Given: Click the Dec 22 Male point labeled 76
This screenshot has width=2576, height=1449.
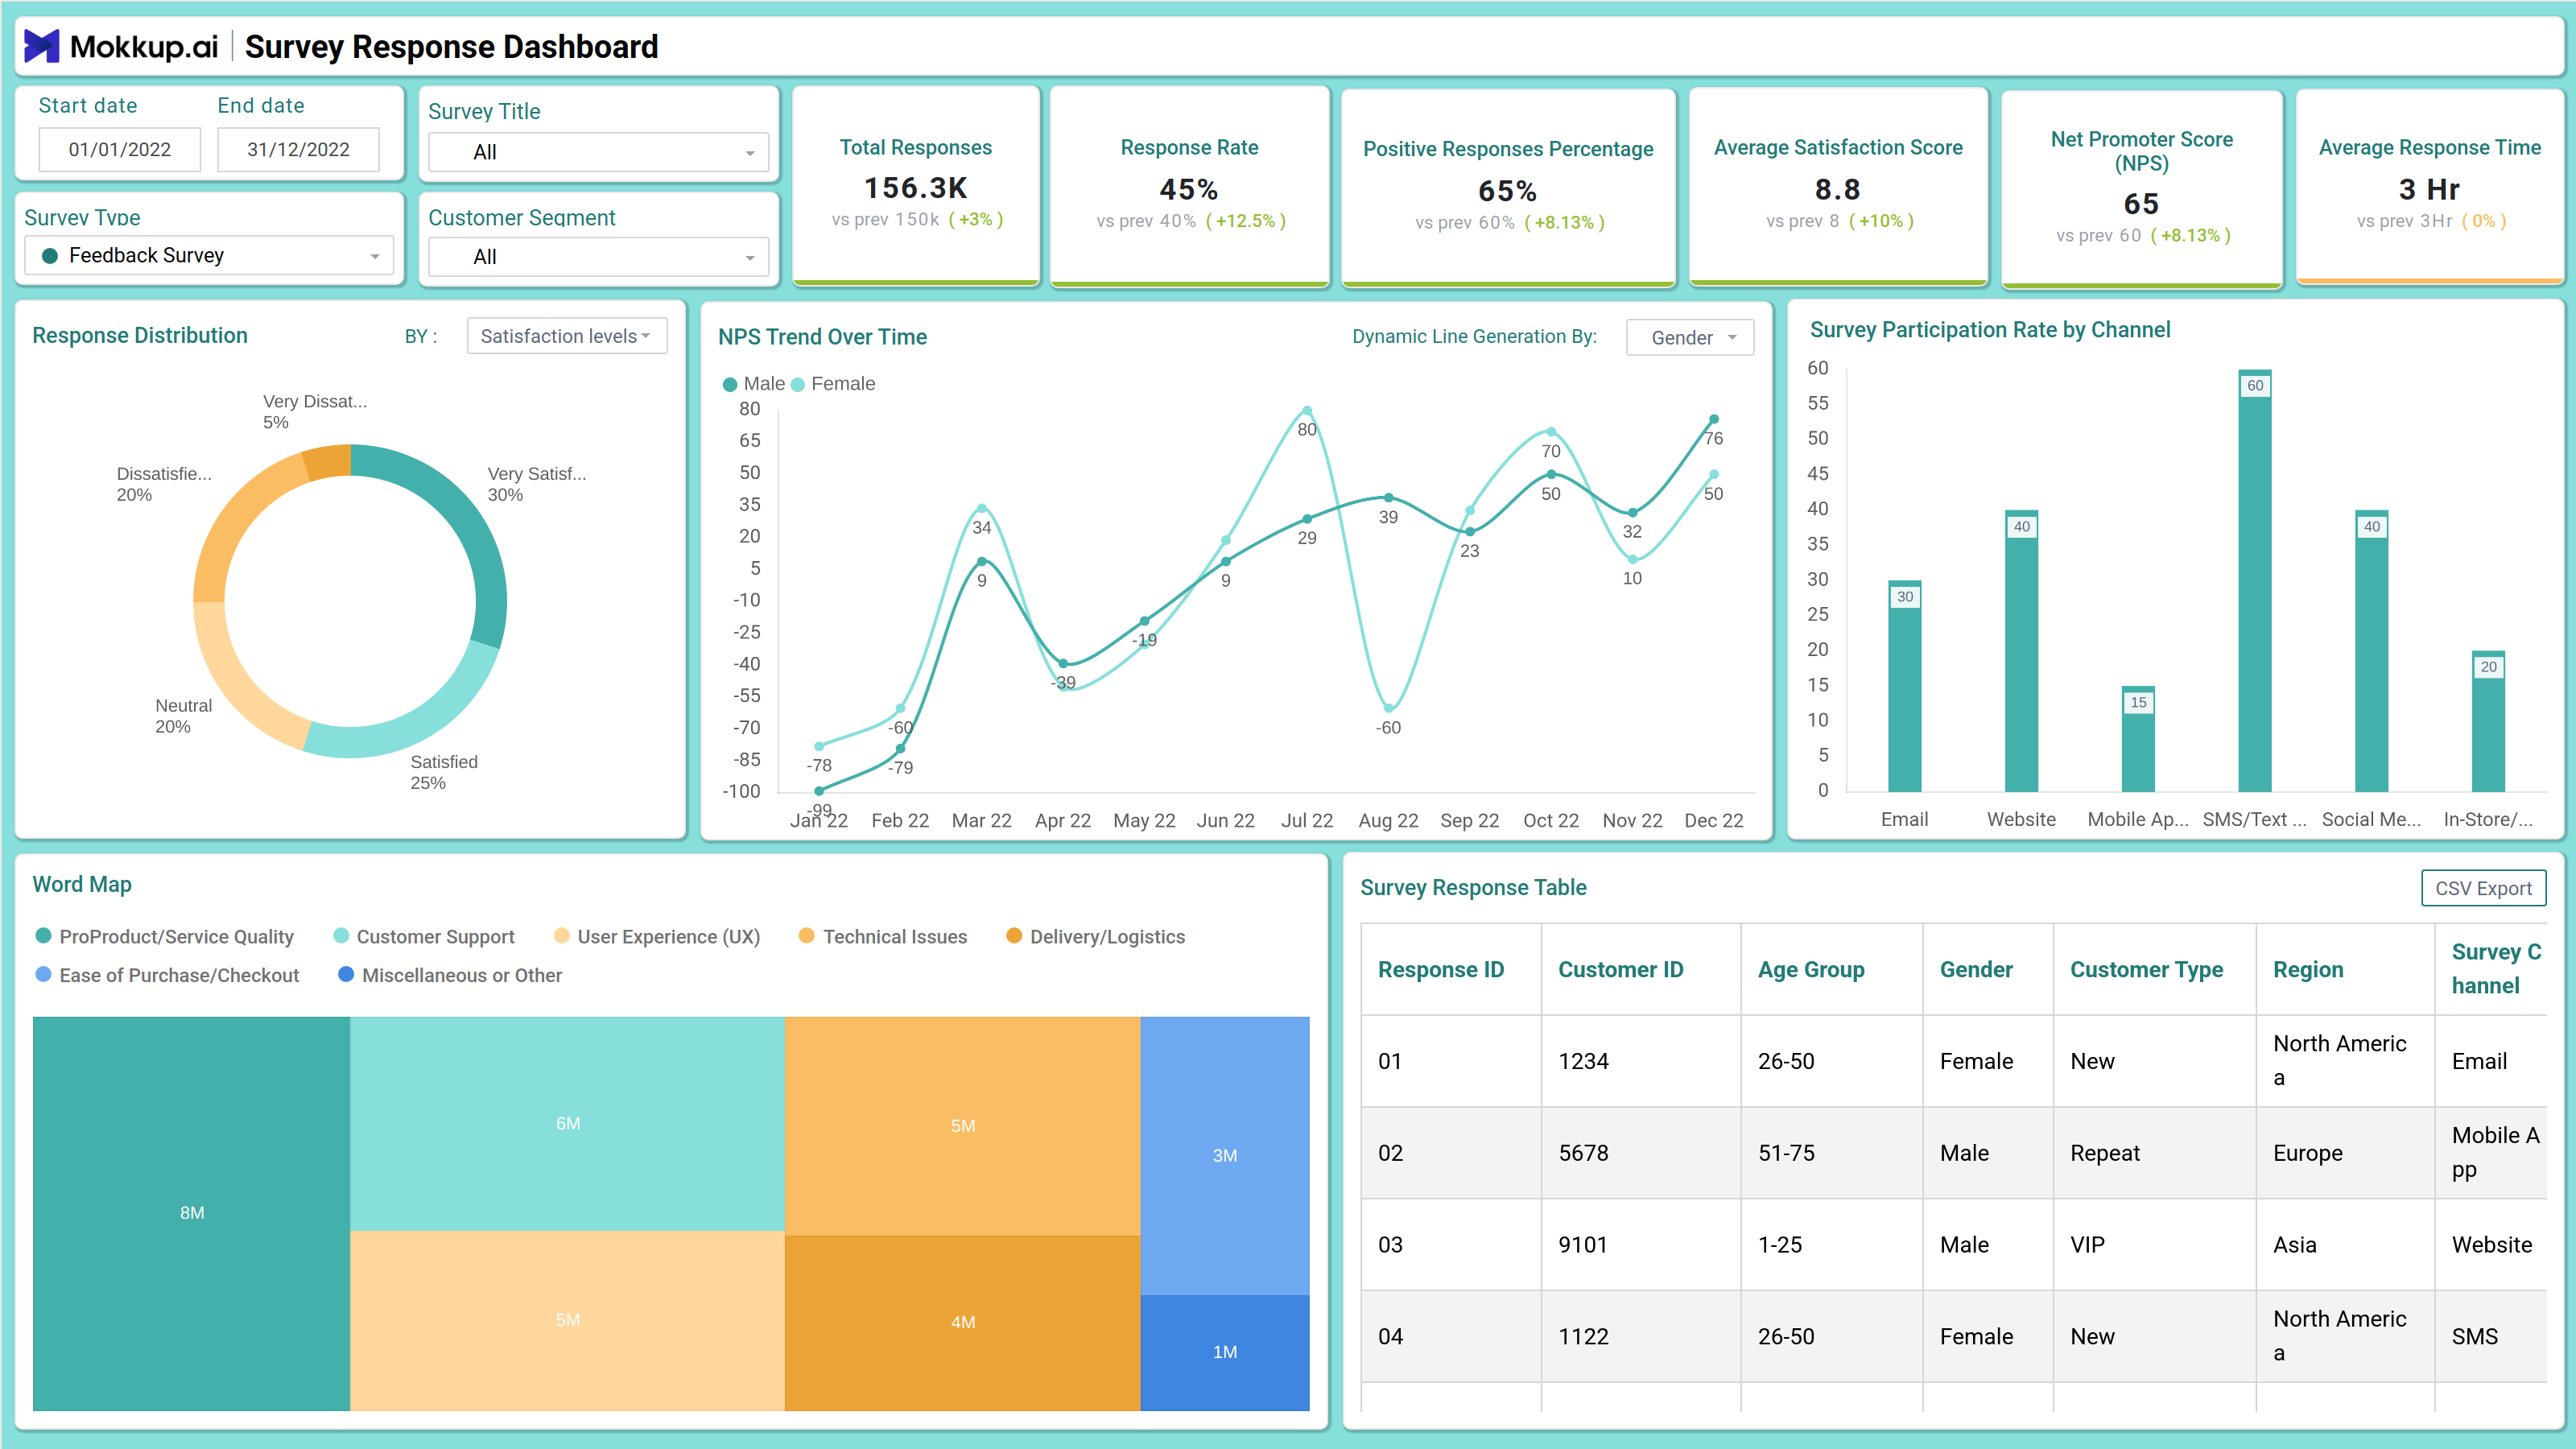Looking at the screenshot, I should coord(1713,419).
